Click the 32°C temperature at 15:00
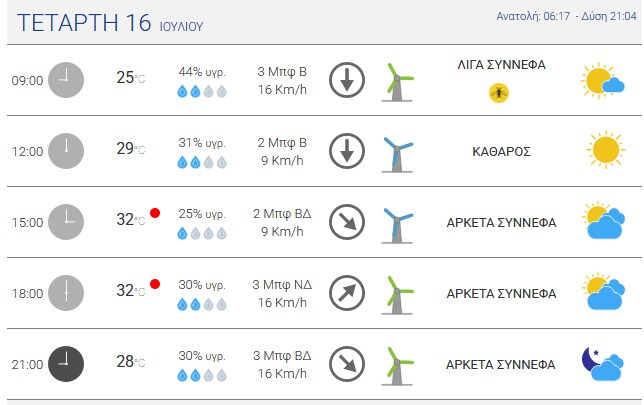 [x=131, y=219]
